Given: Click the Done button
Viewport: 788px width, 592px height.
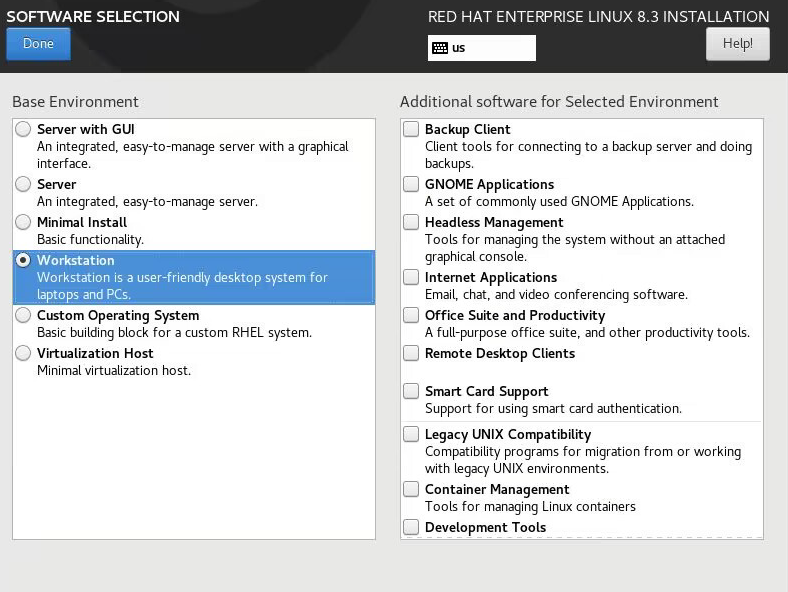Looking at the screenshot, I should point(38,44).
